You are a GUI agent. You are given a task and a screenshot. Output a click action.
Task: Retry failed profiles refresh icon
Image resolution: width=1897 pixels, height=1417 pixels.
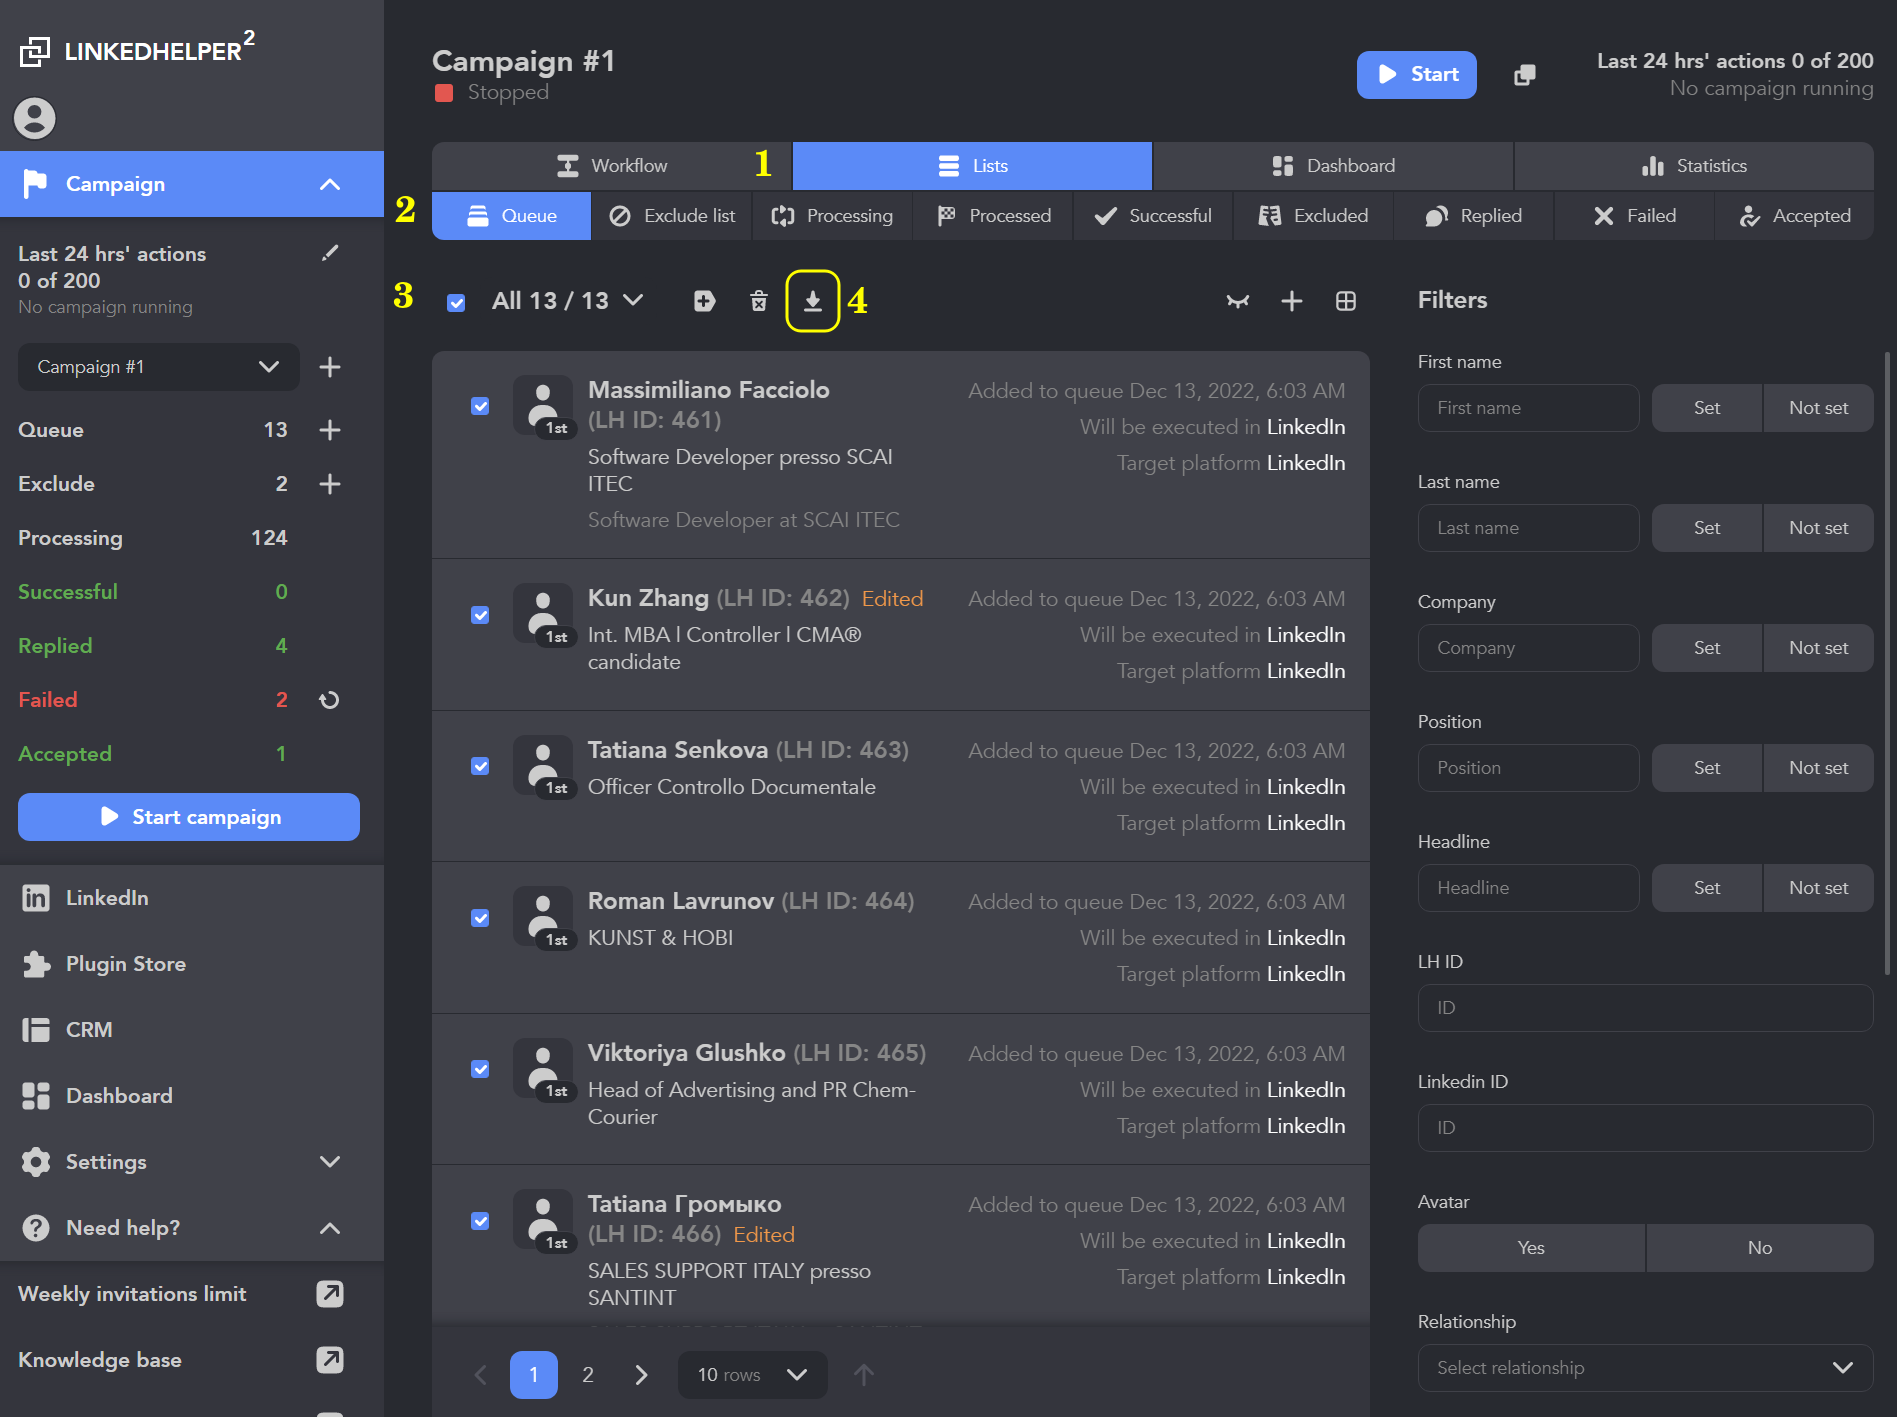click(x=329, y=700)
